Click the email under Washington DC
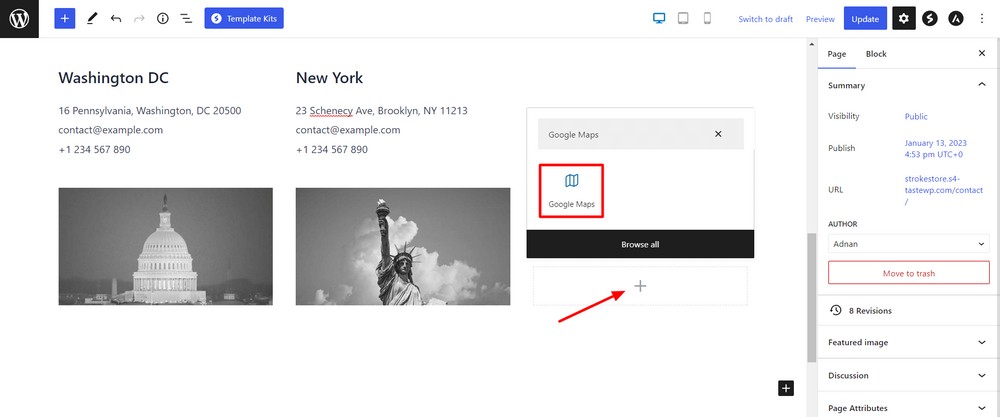1000x417 pixels. point(110,130)
